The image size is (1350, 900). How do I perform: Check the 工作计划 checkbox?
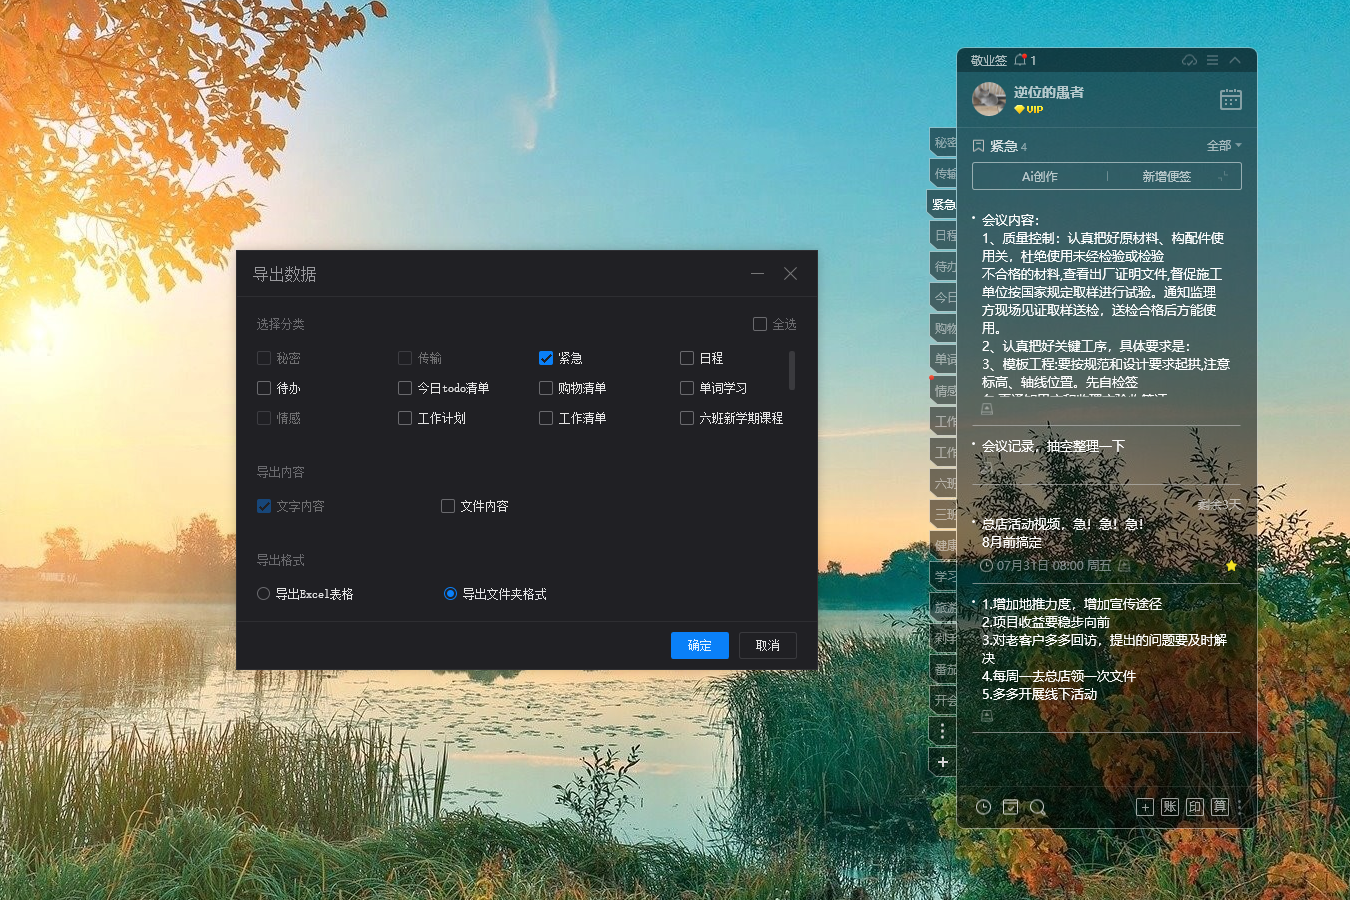pos(405,418)
